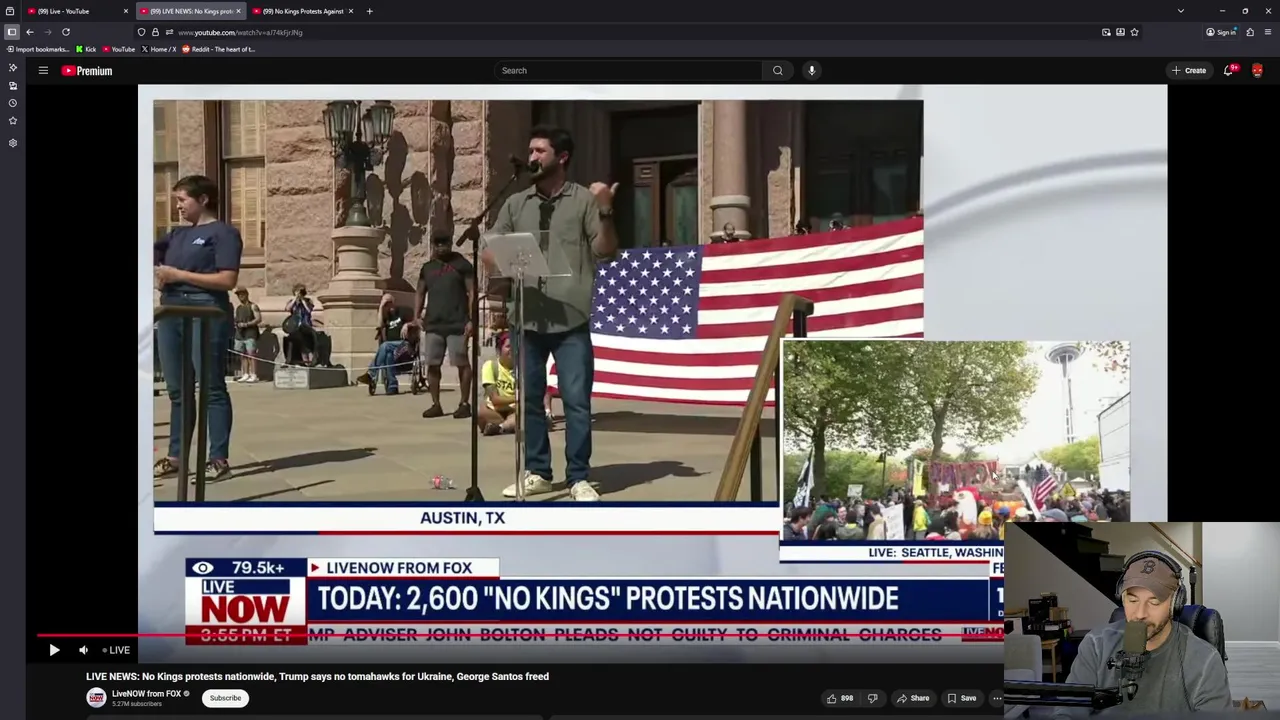Screen dimensions: 1280x720
Task: Open more actions three-dot menu
Action: click(996, 698)
